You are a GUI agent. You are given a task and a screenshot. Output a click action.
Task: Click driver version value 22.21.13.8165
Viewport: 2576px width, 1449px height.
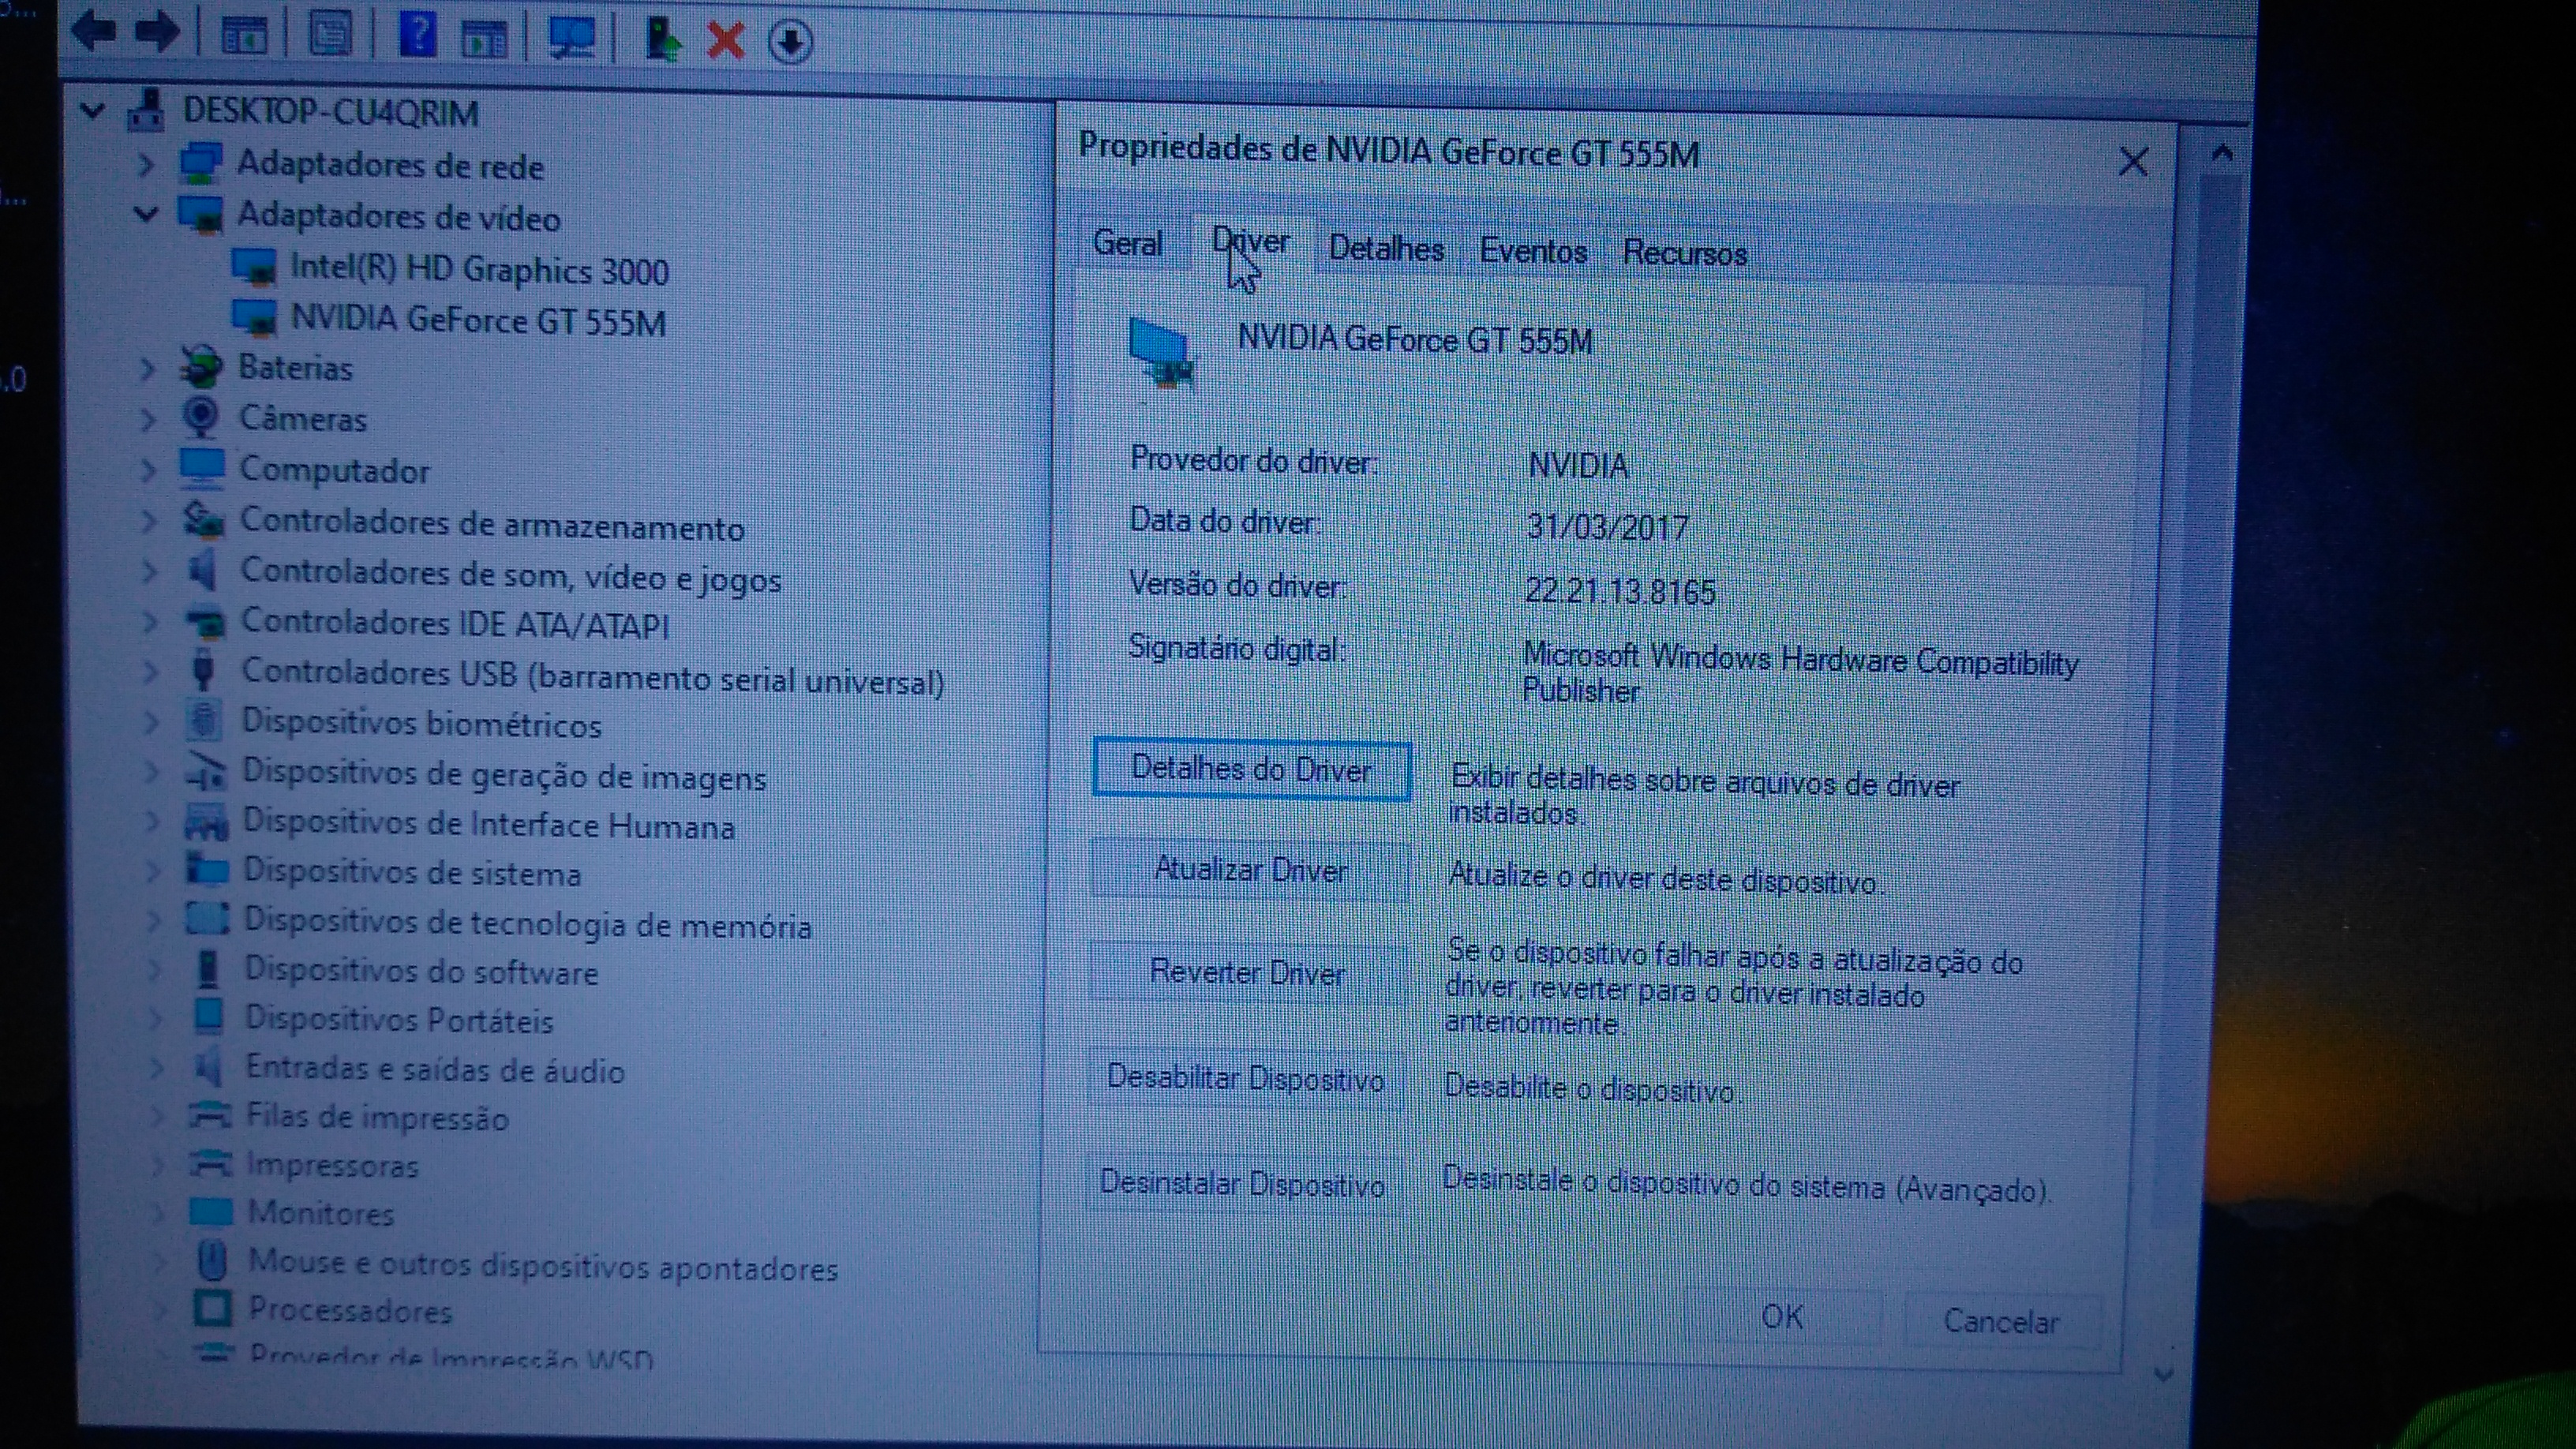pyautogui.click(x=1620, y=592)
